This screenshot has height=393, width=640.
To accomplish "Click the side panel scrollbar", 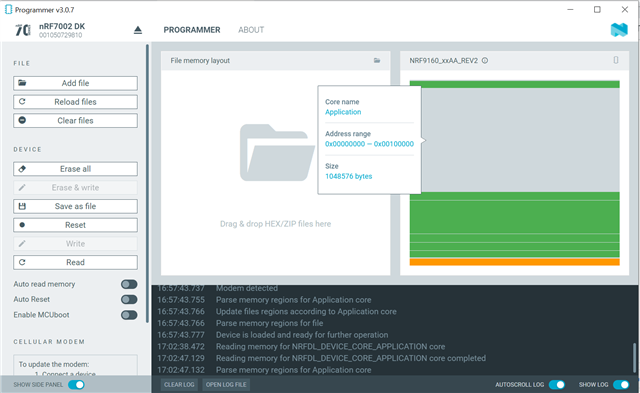I will click(x=147, y=184).
